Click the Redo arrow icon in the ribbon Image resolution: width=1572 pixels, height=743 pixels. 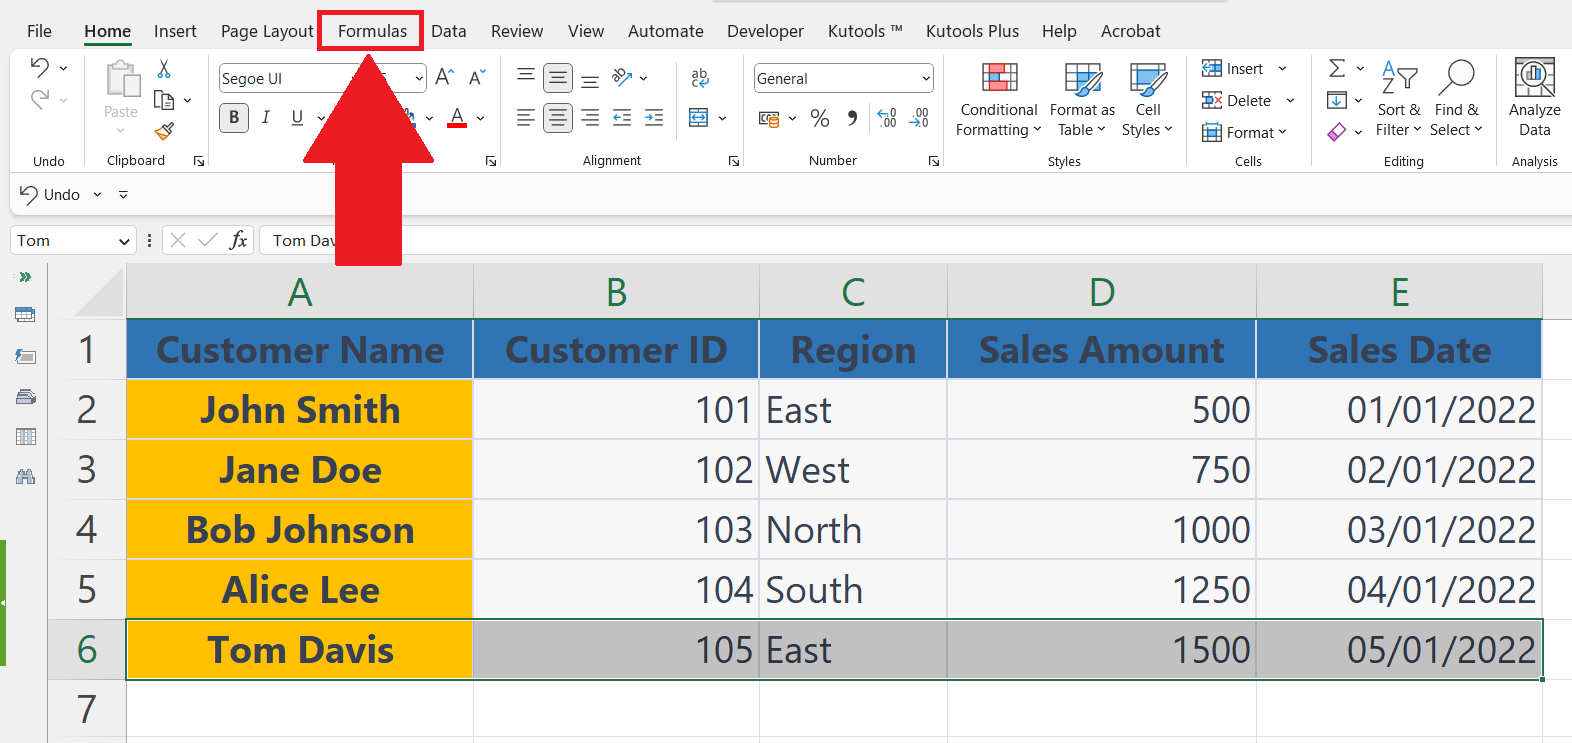(x=40, y=99)
